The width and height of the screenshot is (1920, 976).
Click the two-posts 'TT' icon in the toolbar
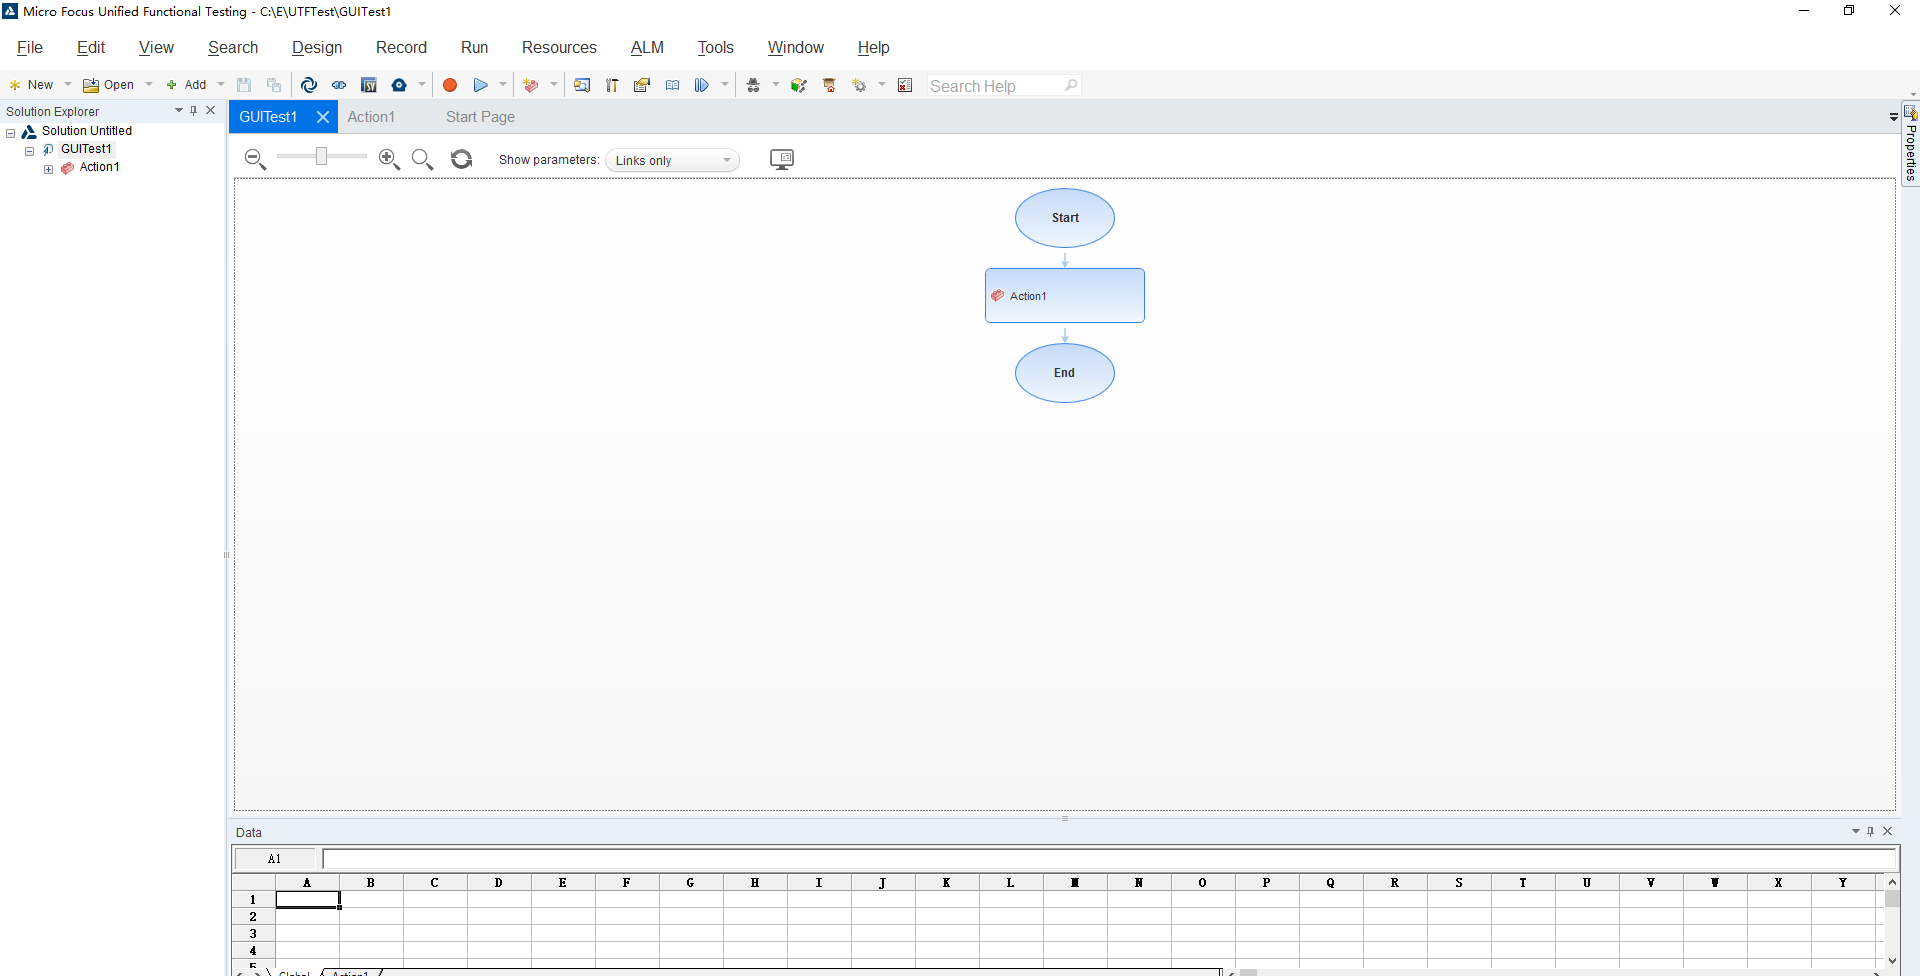coord(612,85)
